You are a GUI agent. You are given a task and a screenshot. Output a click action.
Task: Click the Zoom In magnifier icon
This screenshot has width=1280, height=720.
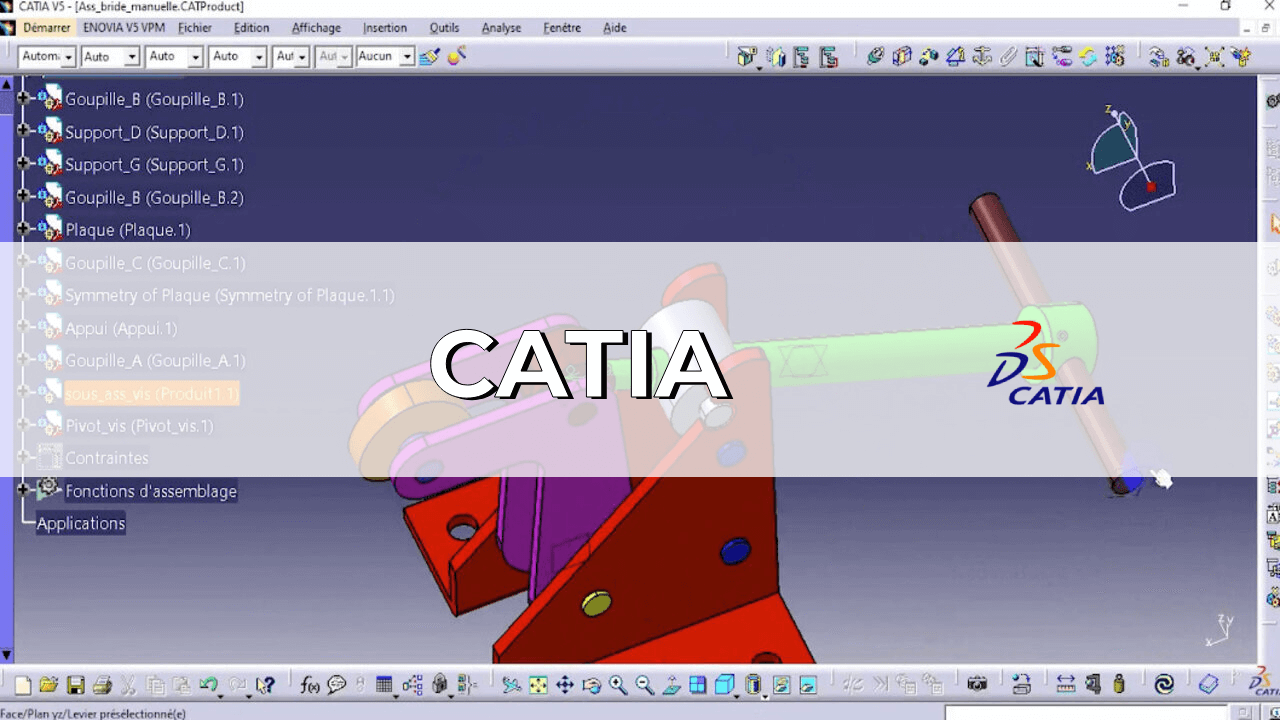(x=618, y=685)
